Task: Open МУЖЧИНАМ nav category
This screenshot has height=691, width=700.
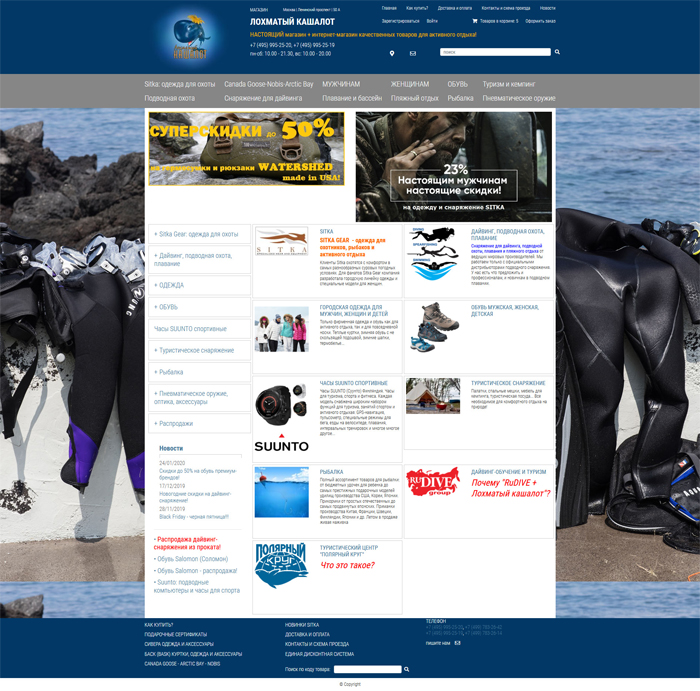Action: [x=341, y=84]
